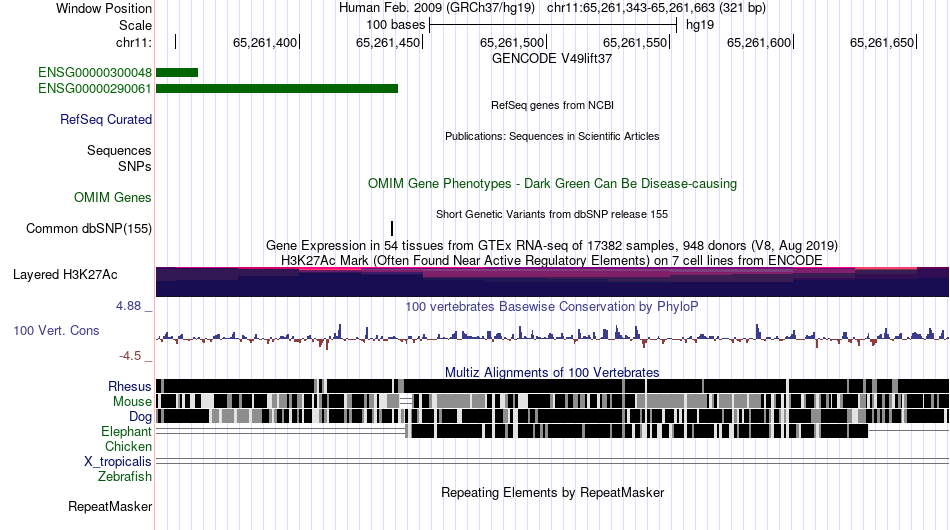The width and height of the screenshot is (950, 530).
Task: Click the 100 bases scale bar
Action: [553, 25]
